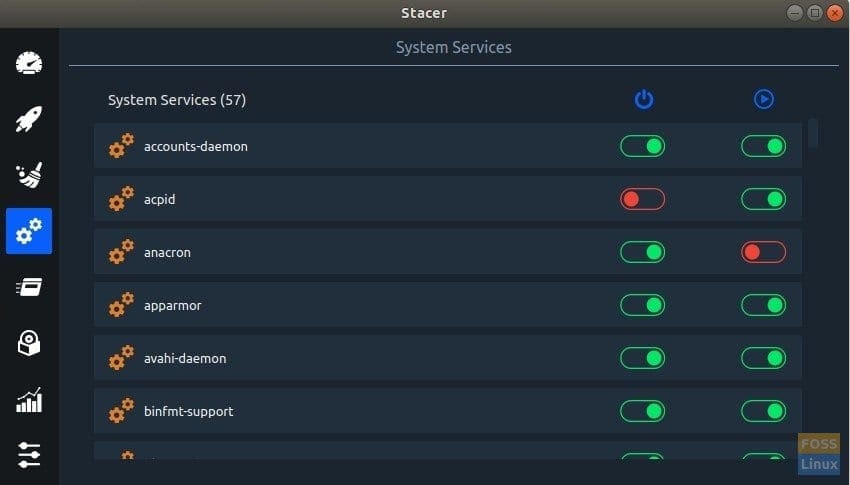This screenshot has width=850, height=485.
Task: Open Startup Apps rocket icon
Action: 29,119
